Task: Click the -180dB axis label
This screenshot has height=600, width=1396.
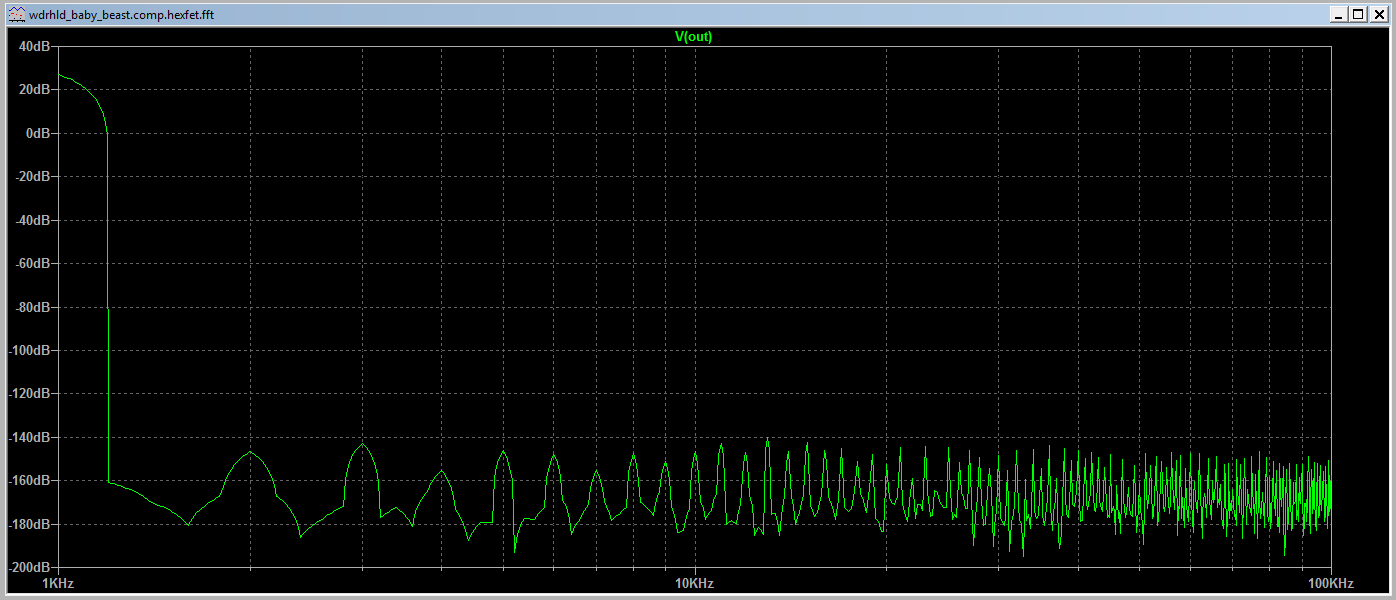Action: pyautogui.click(x=30, y=524)
